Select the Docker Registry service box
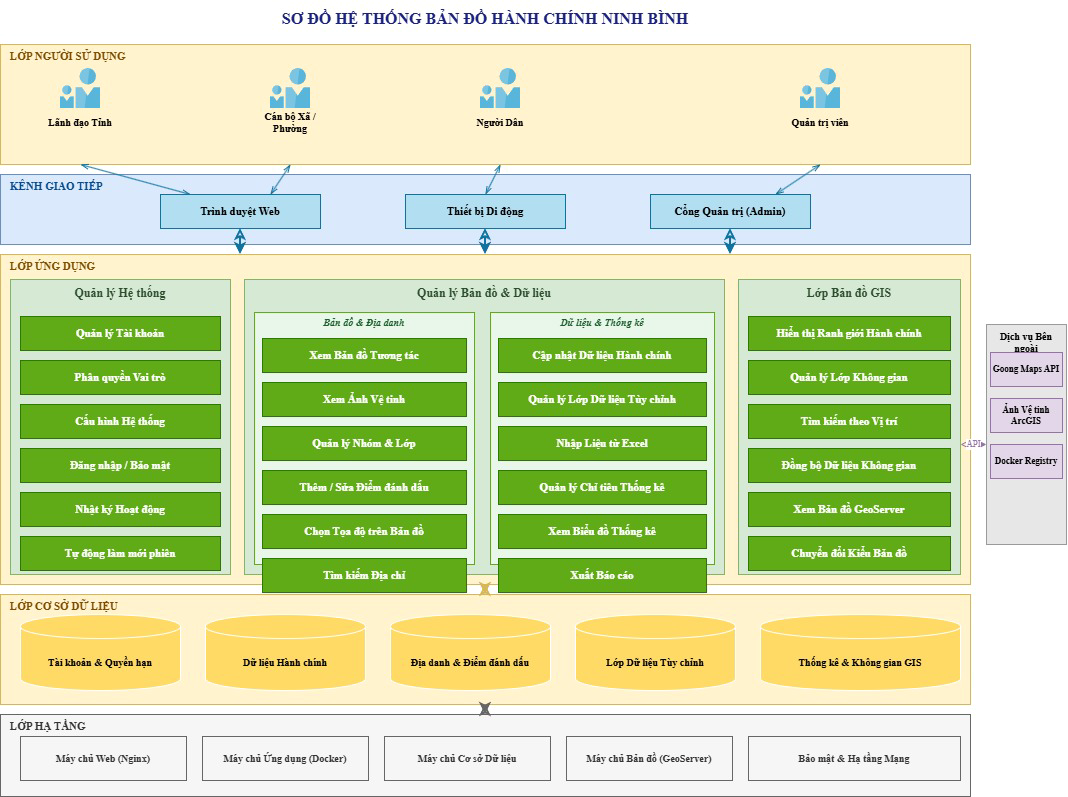The width and height of the screenshot is (1068, 797). tap(1026, 460)
